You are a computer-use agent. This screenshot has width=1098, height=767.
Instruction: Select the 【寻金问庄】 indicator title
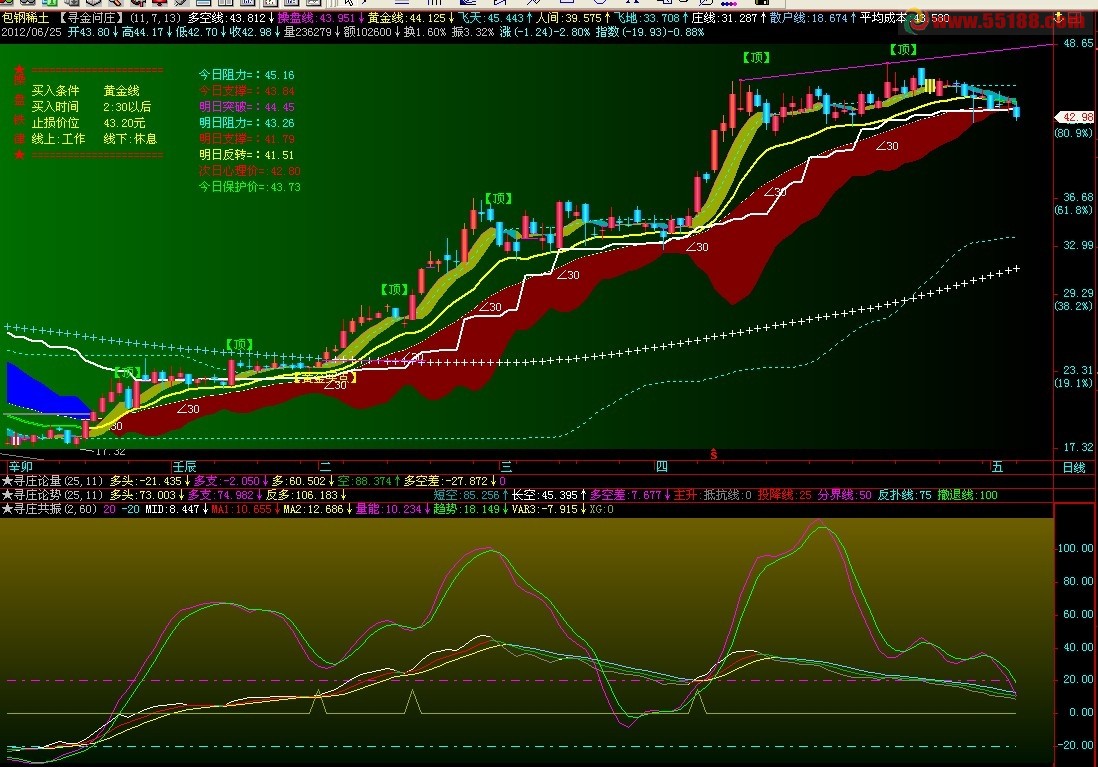pyautogui.click(x=91, y=18)
